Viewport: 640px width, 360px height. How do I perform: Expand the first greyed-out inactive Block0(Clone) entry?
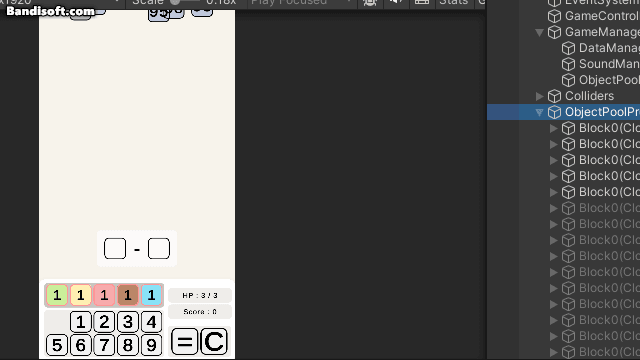pos(553,208)
